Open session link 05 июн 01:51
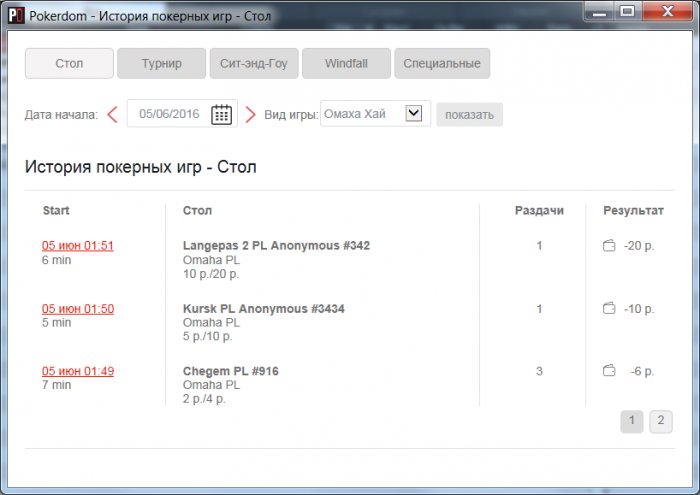This screenshot has height=495, width=700. (x=78, y=246)
